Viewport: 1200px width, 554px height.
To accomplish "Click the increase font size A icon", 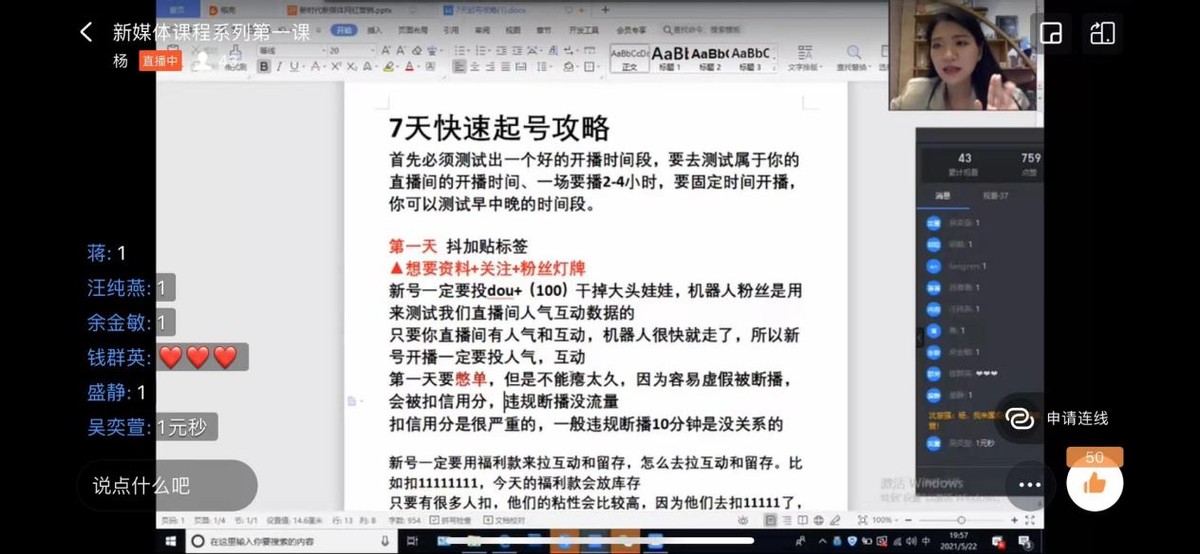I will pos(385,51).
